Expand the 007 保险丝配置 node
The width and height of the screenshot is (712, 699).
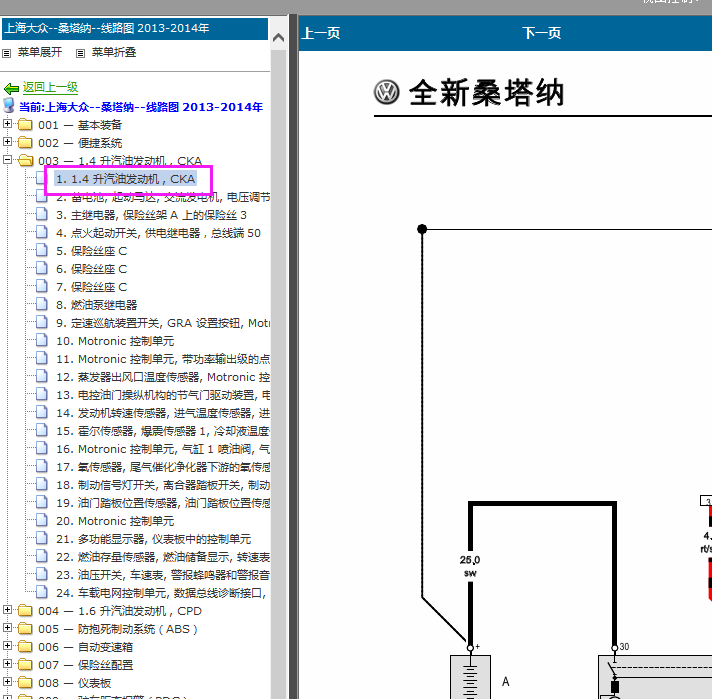point(7,664)
